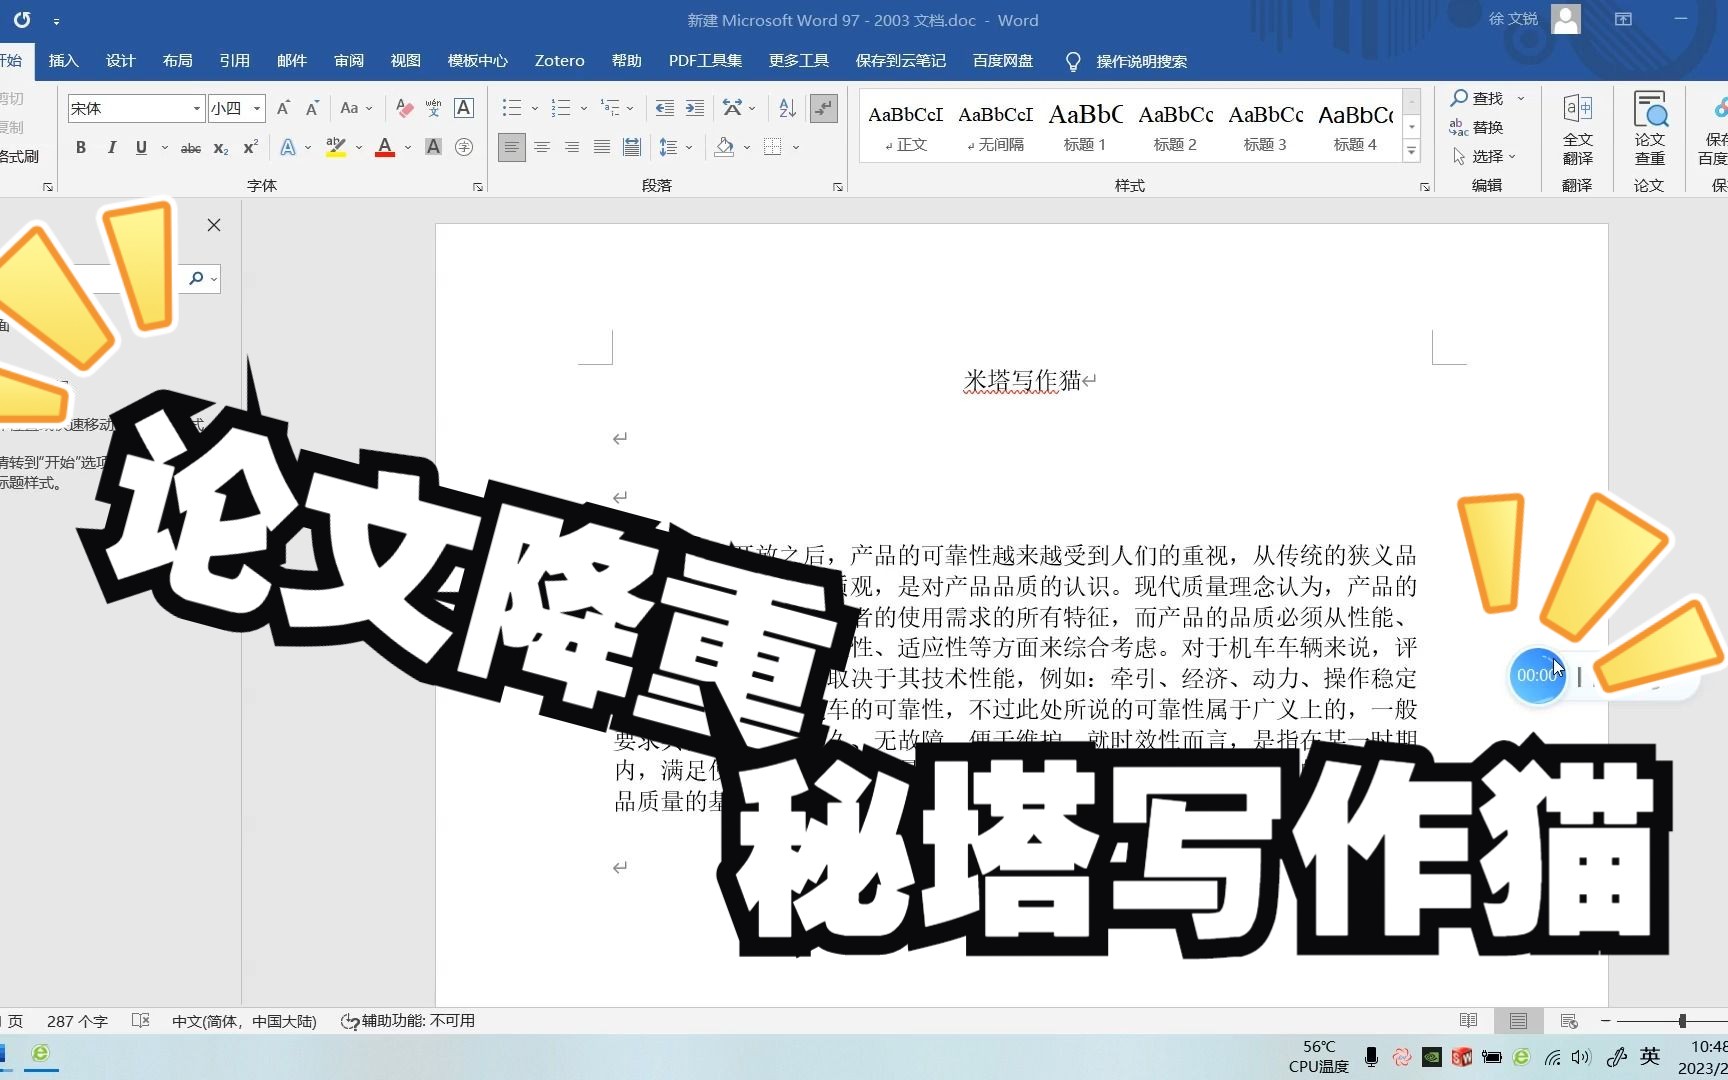Toggle Italic formatting

click(x=111, y=148)
